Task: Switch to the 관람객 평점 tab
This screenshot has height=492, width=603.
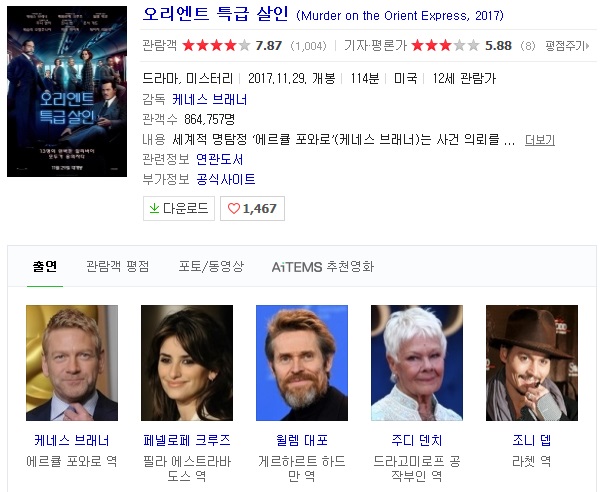Action: click(x=118, y=266)
